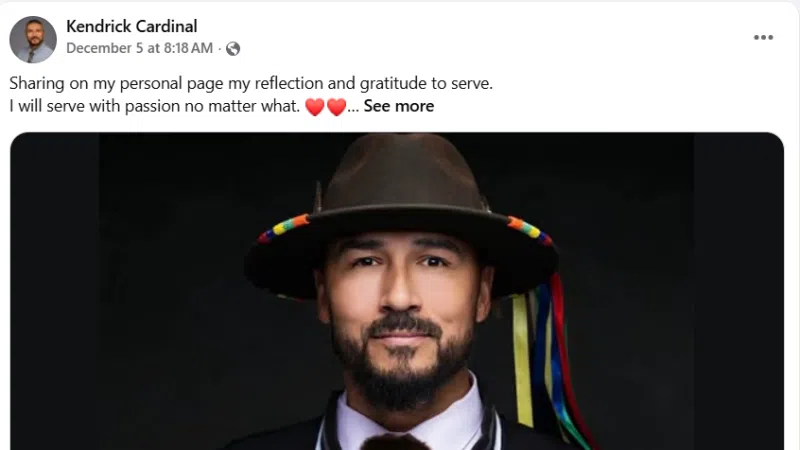
Task: Expand the post with See more
Action: point(399,106)
